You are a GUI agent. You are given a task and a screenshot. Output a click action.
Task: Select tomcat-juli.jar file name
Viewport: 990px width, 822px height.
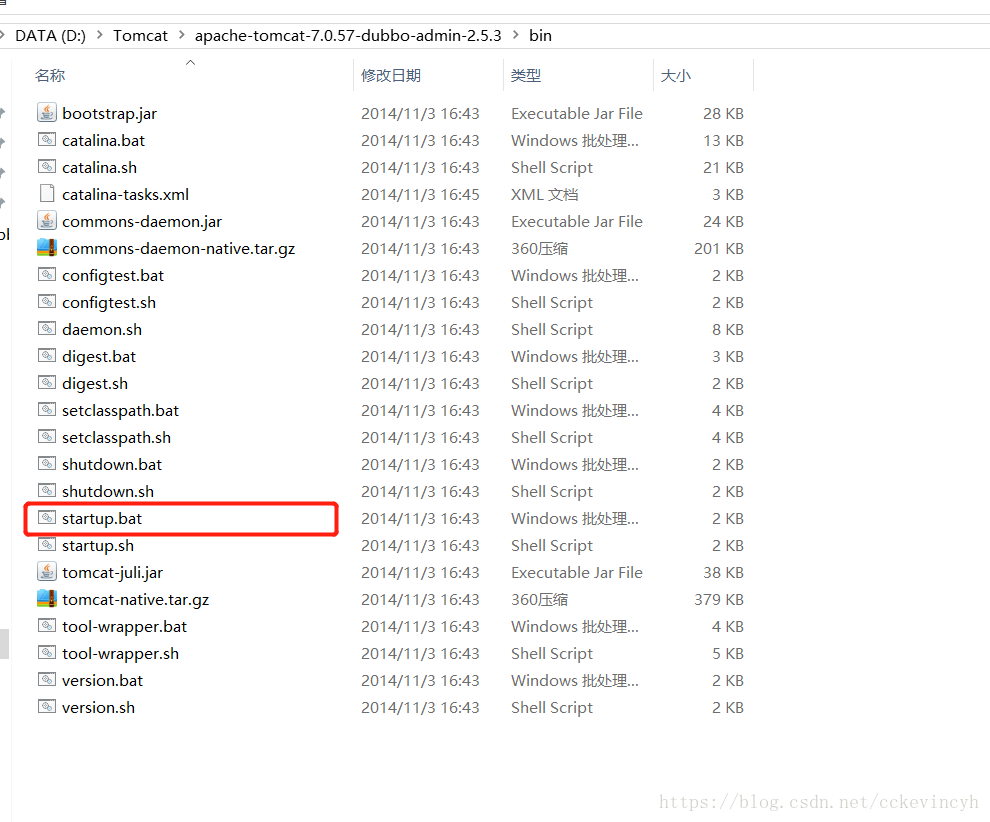(112, 573)
